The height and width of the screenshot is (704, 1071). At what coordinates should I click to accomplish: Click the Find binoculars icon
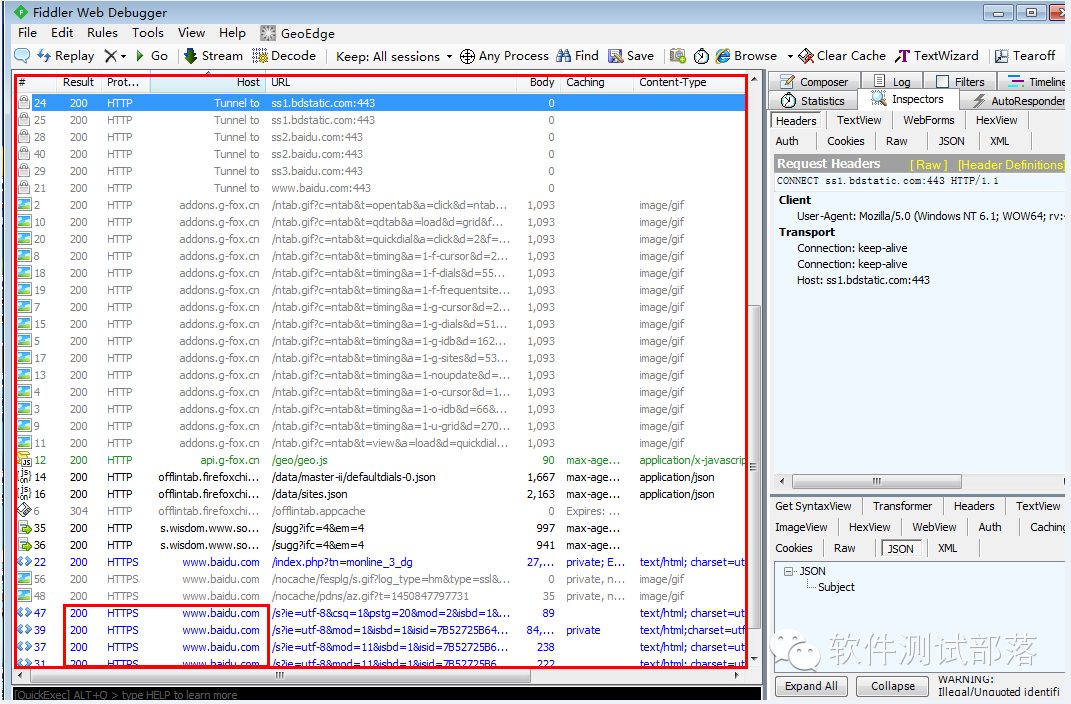coord(564,56)
